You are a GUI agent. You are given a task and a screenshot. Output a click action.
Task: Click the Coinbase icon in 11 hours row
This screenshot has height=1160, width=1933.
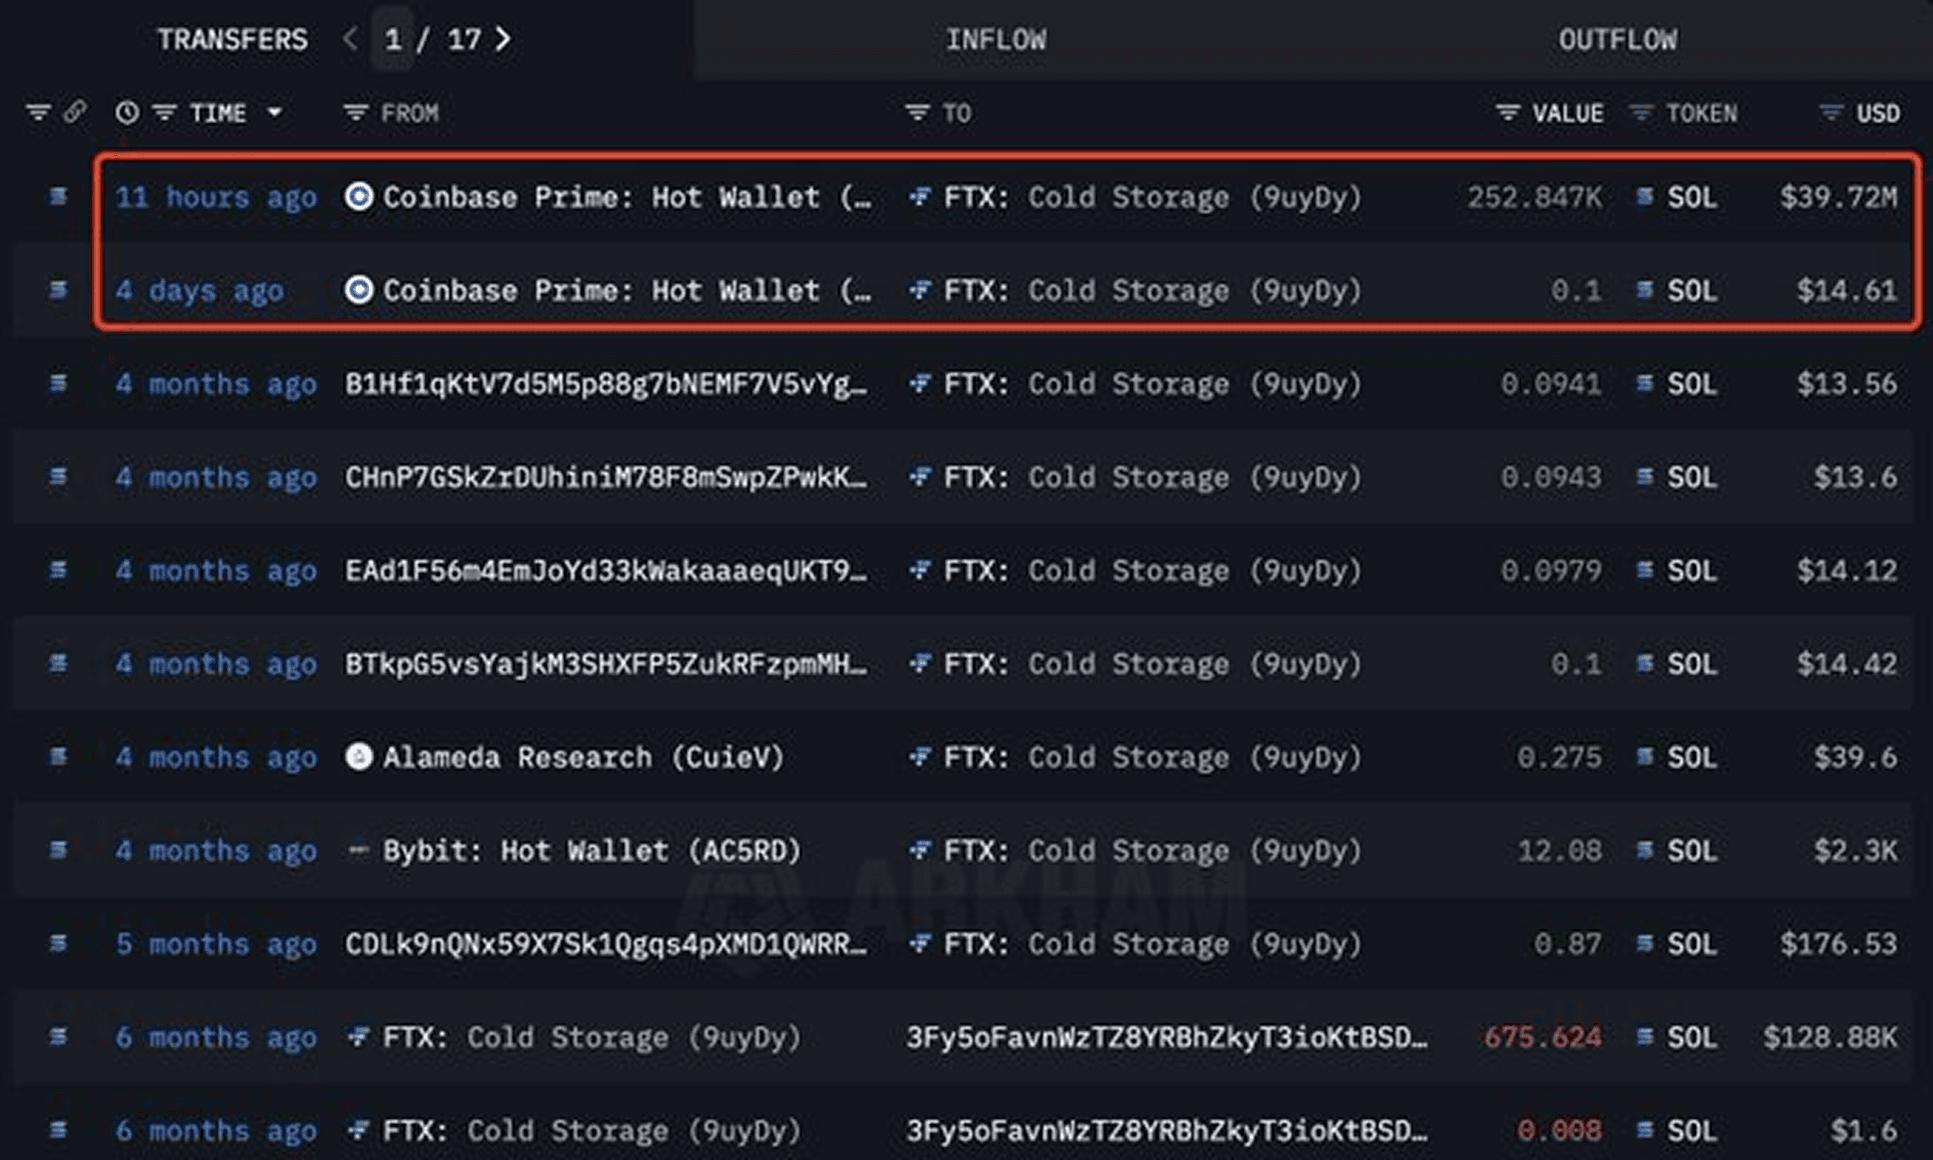point(359,196)
